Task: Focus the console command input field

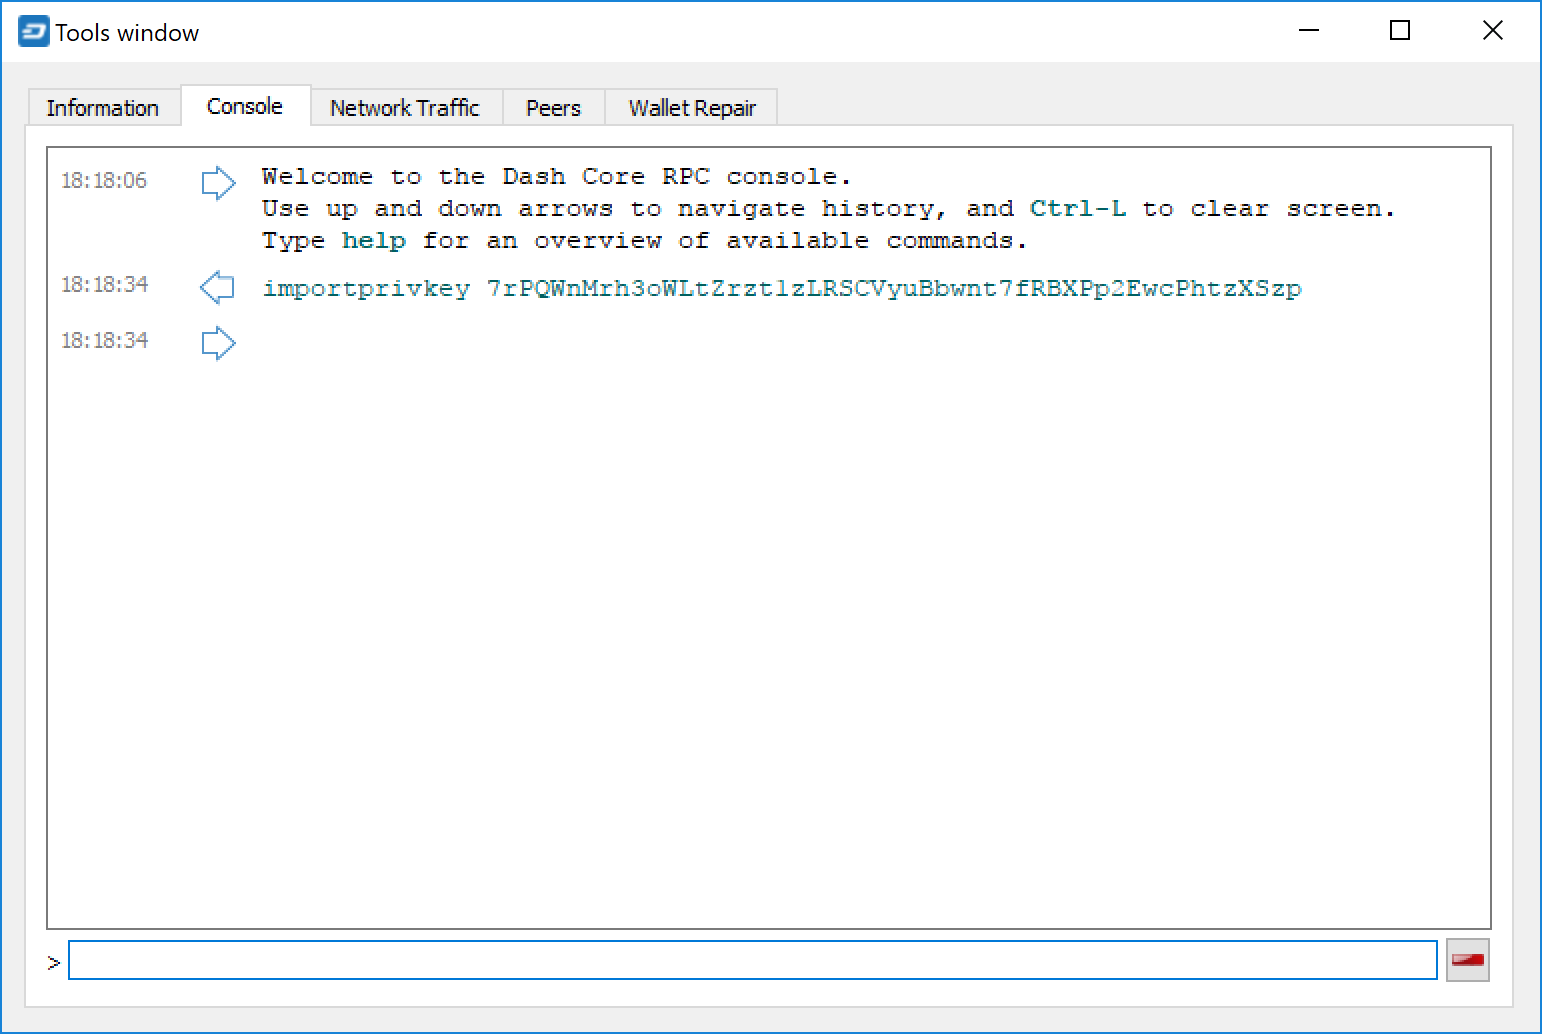Action: (x=752, y=960)
